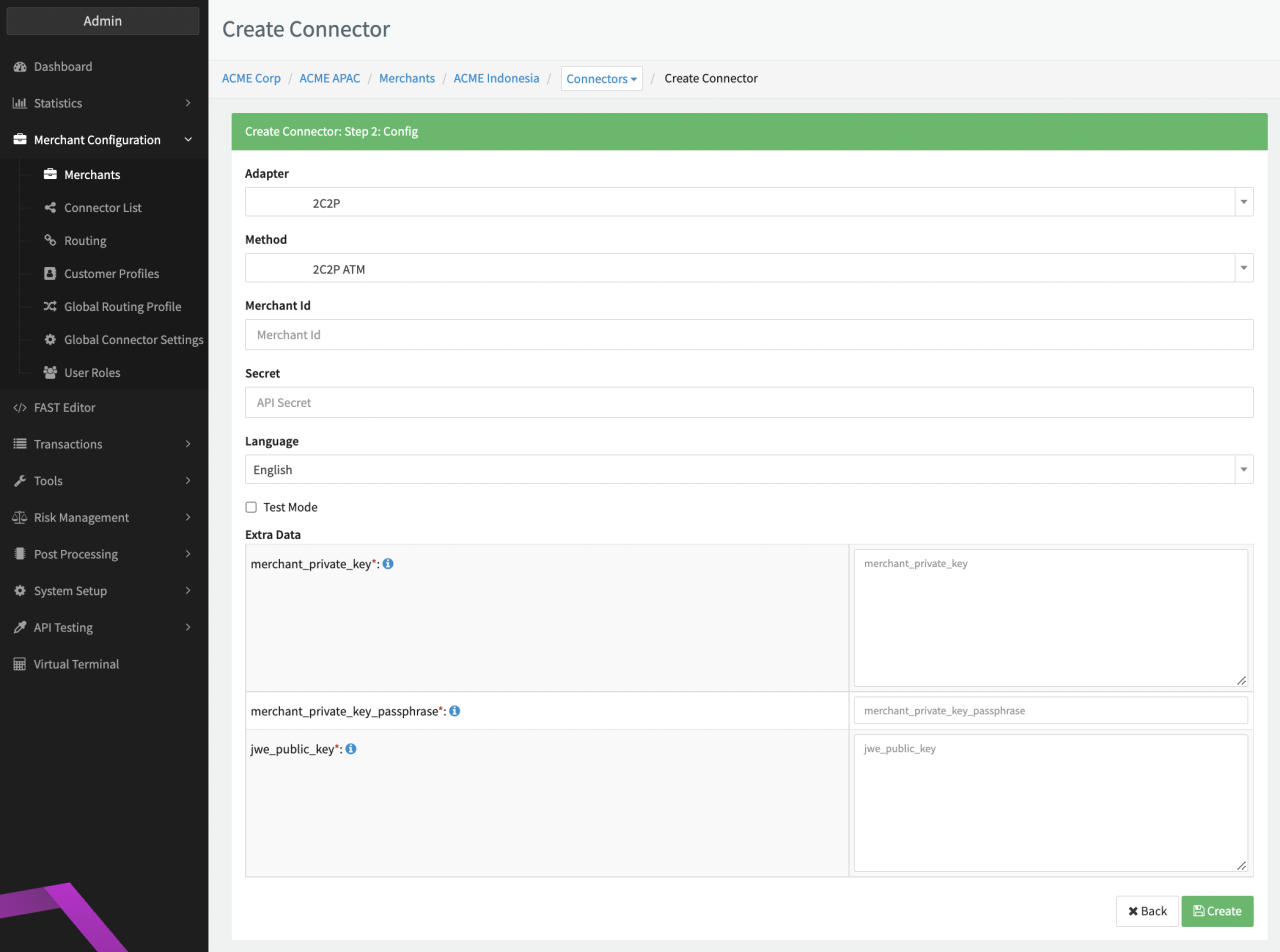Click into the Merchant Id input field
Image resolution: width=1280 pixels, height=952 pixels.
[748, 335]
